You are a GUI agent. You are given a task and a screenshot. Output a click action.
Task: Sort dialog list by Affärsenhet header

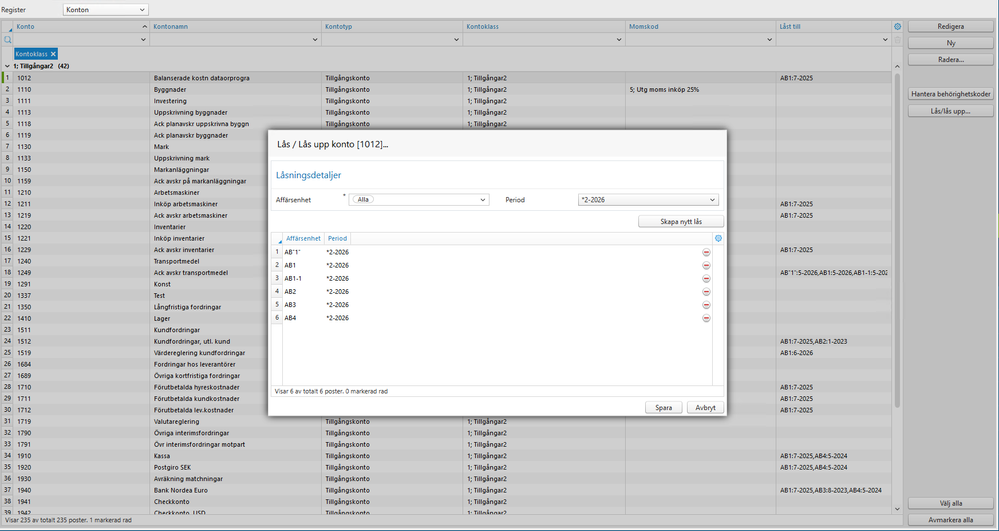(303, 238)
